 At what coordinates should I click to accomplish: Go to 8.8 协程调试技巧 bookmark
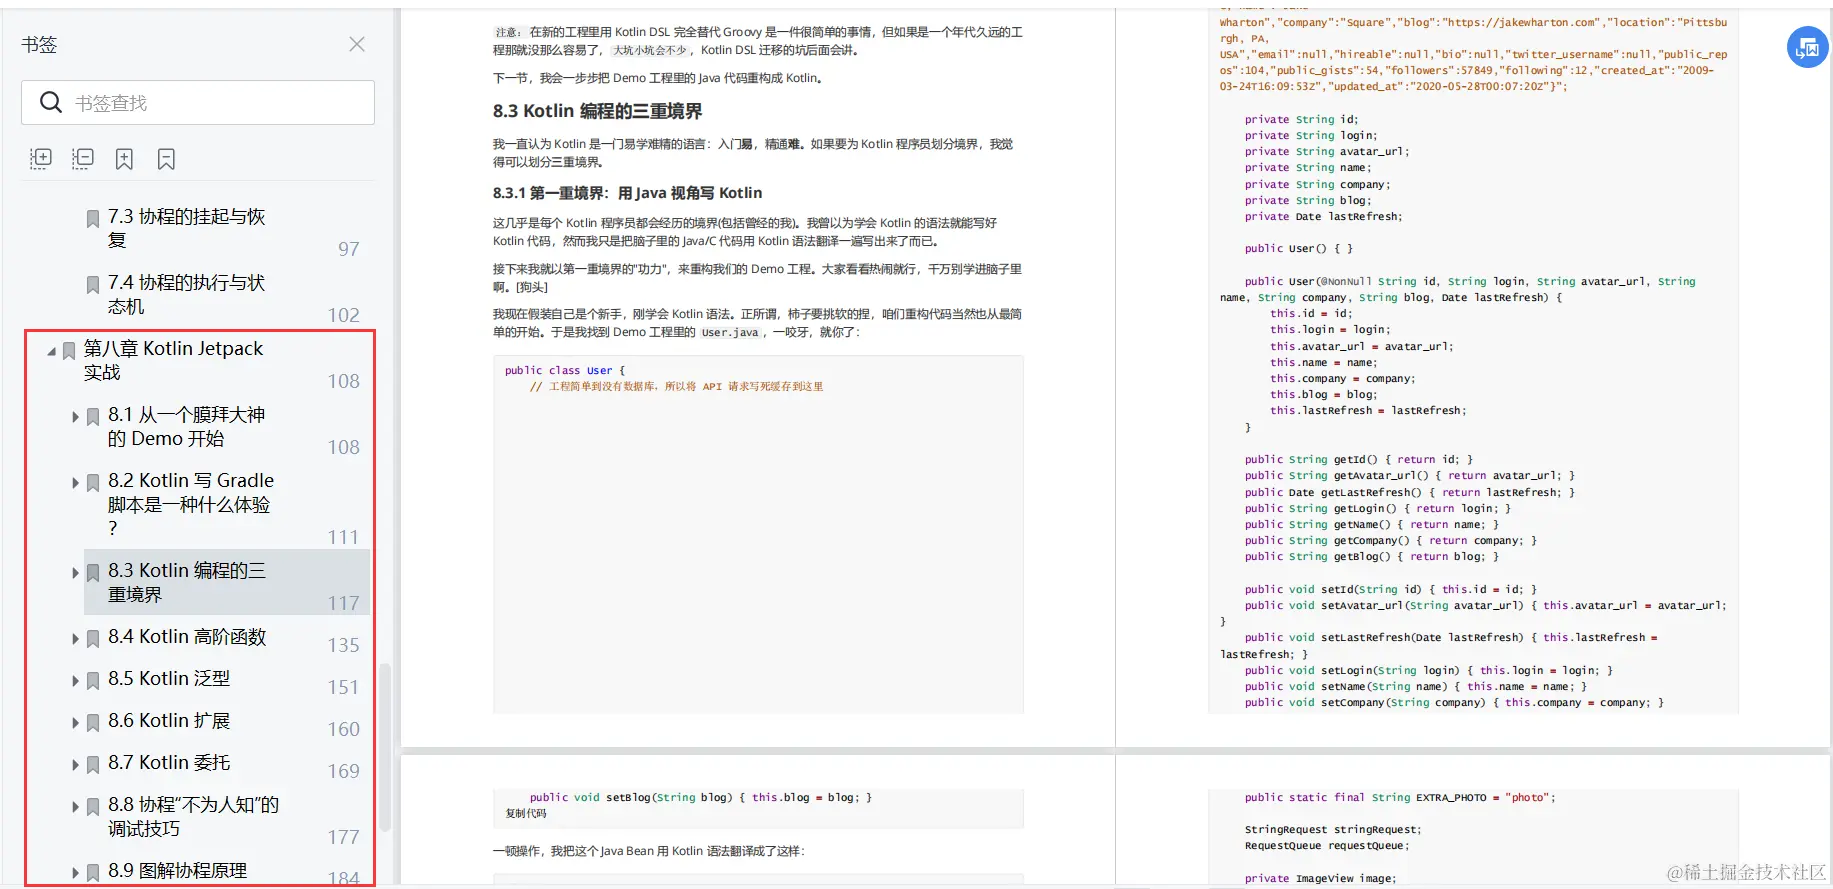(193, 816)
